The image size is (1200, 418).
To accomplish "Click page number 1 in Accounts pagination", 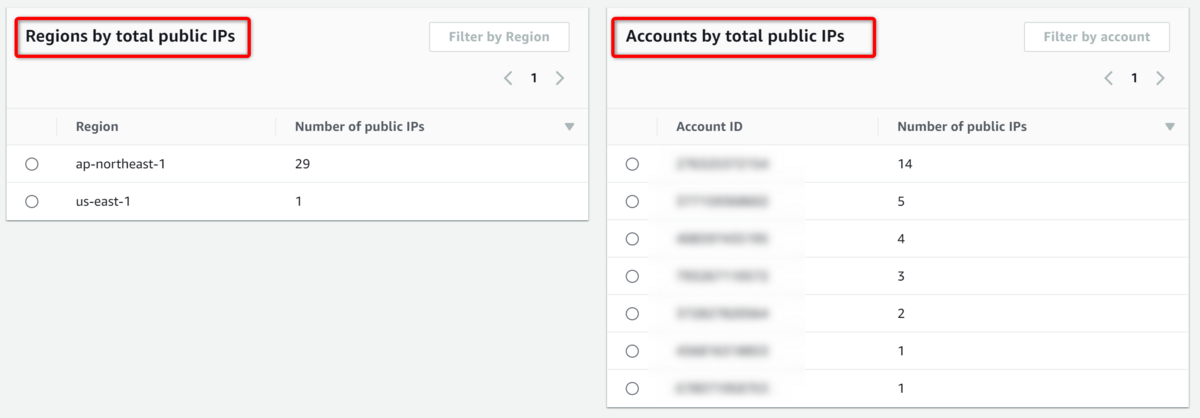I will tap(1134, 78).
